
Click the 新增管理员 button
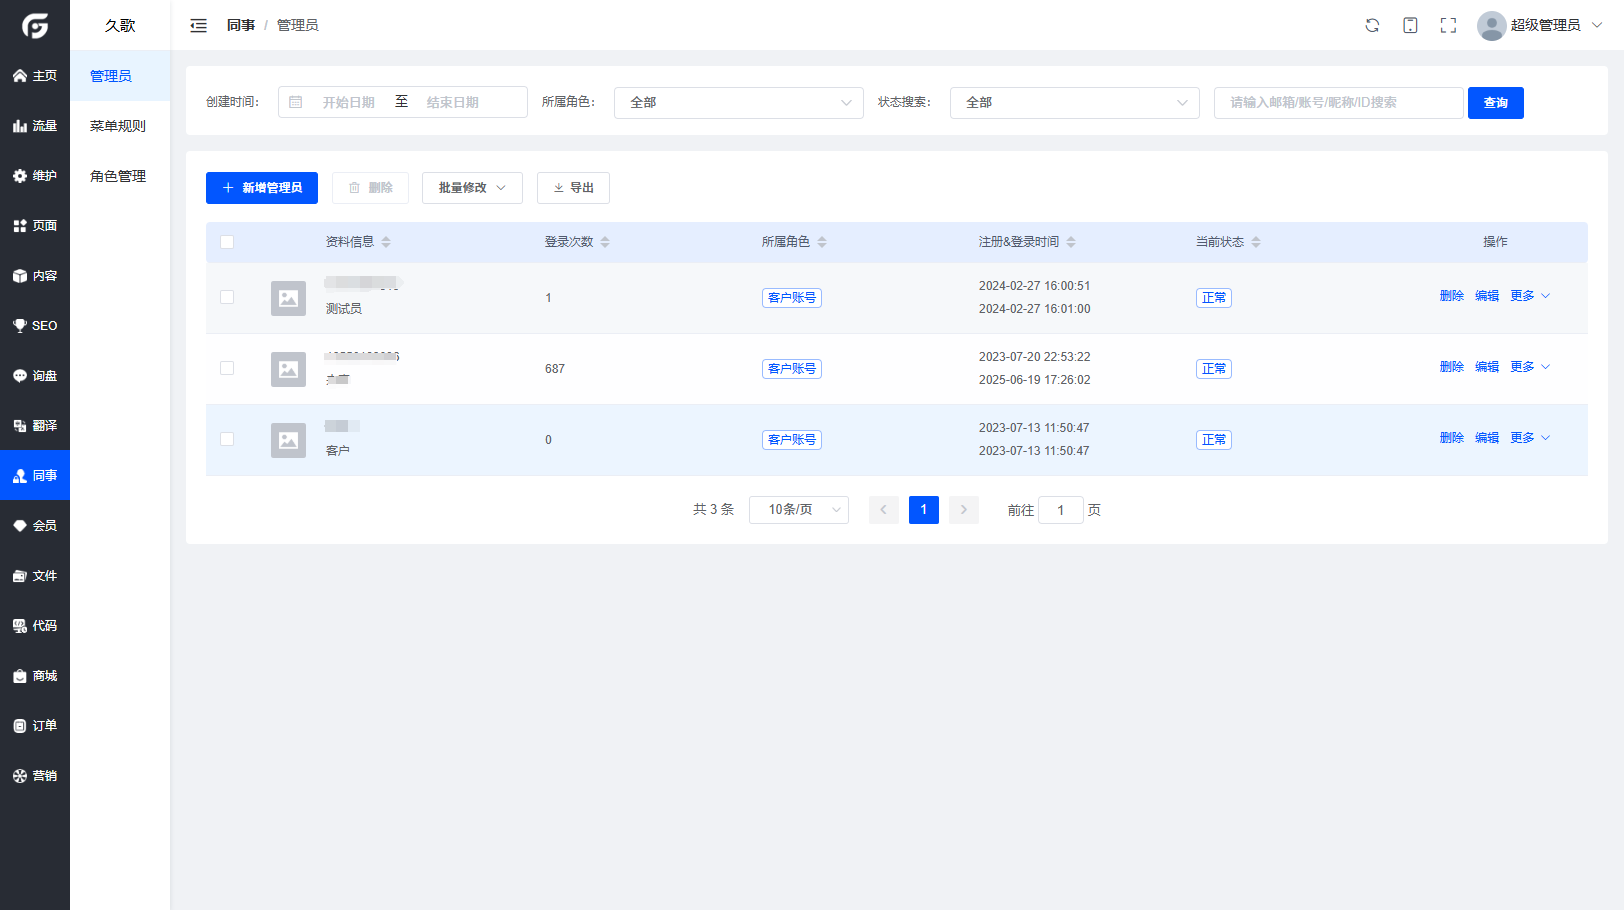click(x=262, y=188)
